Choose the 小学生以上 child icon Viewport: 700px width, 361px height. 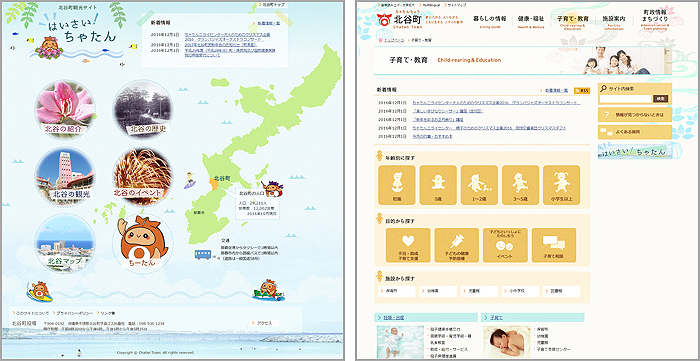562,185
